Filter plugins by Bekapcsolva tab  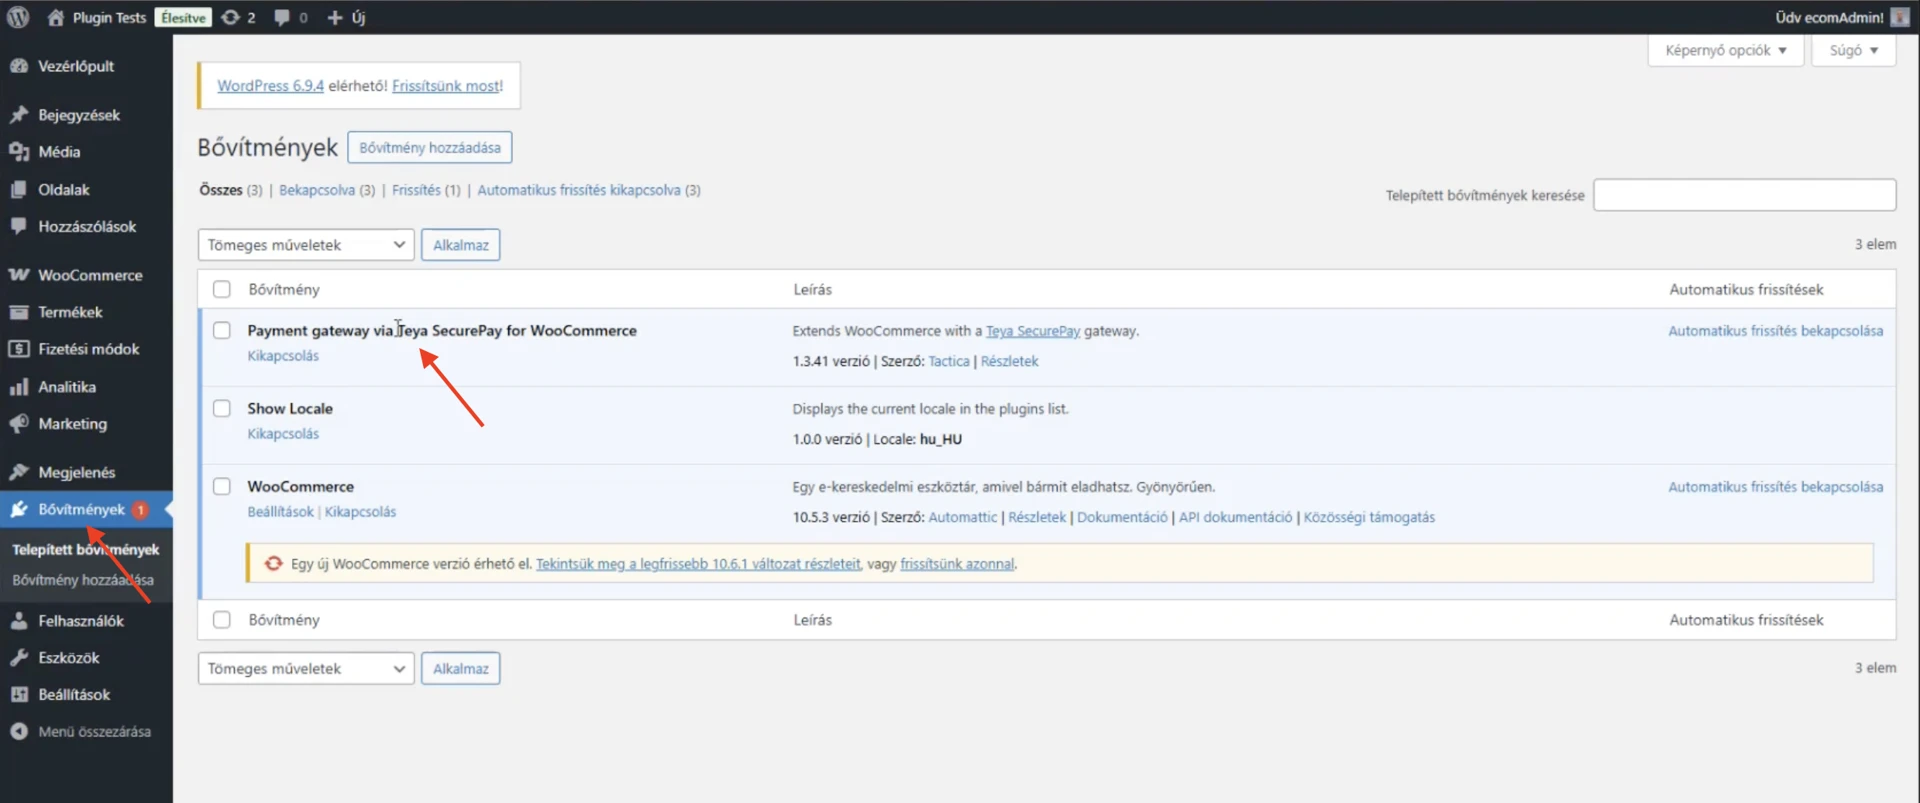point(317,190)
